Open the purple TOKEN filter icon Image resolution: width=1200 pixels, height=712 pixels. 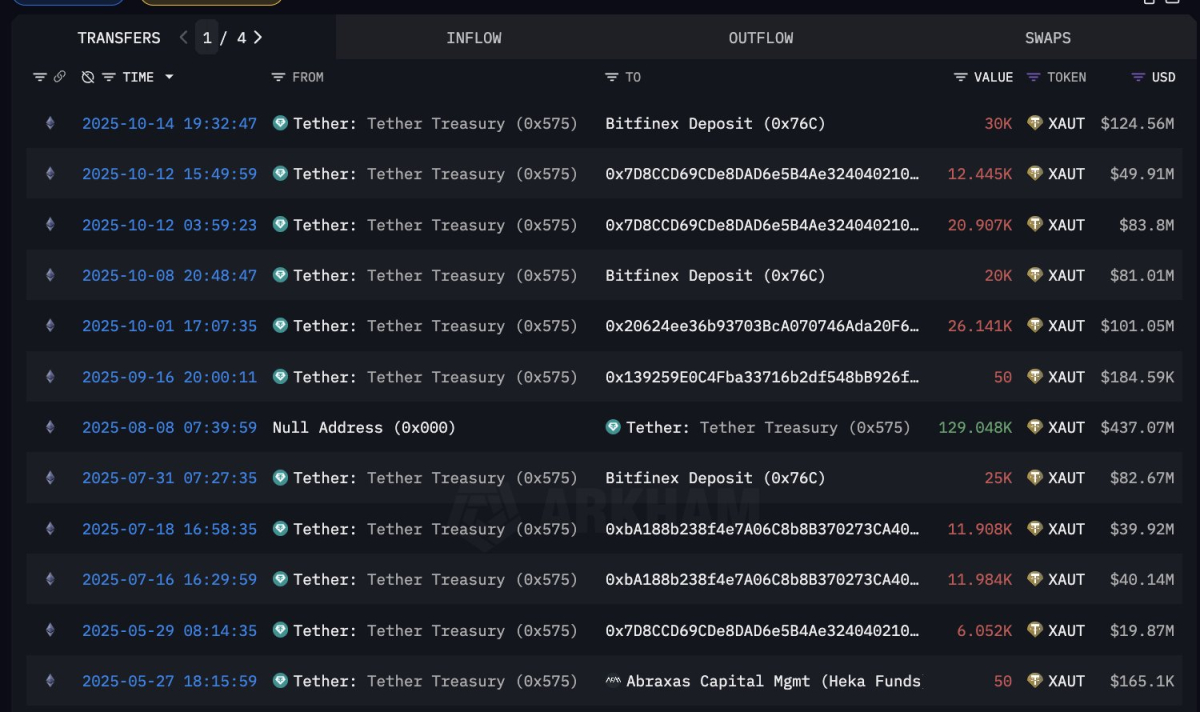click(x=1034, y=77)
